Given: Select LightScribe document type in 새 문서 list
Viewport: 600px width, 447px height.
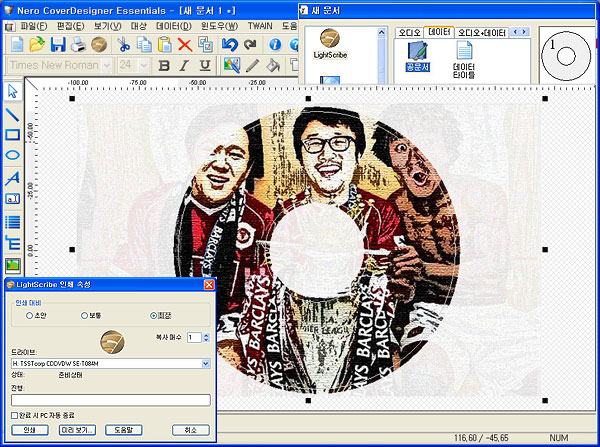Looking at the screenshot, I should (x=330, y=44).
